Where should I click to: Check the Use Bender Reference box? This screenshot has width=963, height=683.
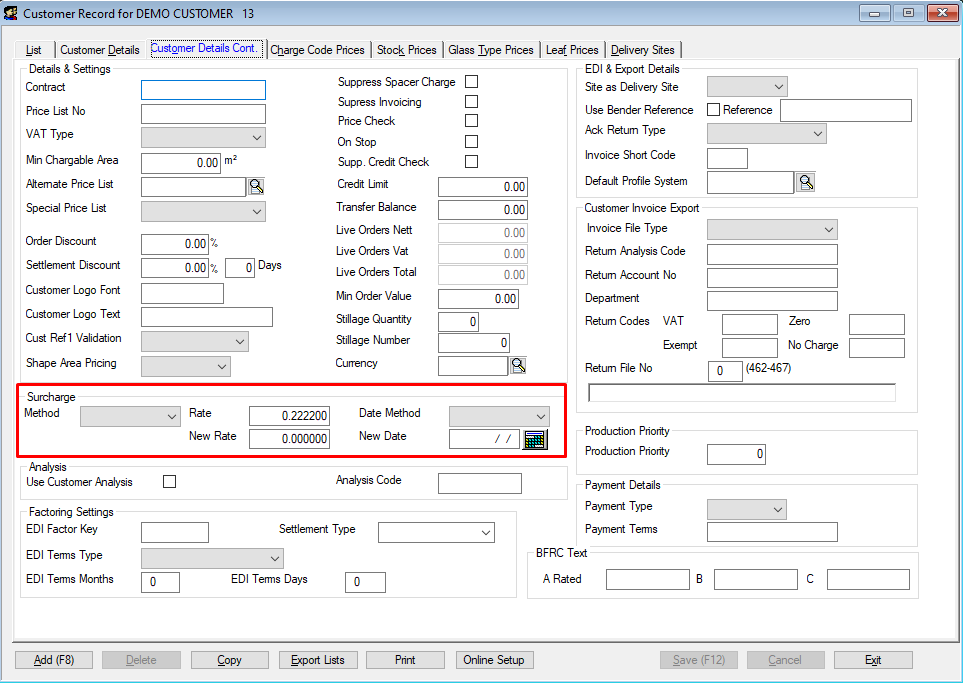point(714,110)
